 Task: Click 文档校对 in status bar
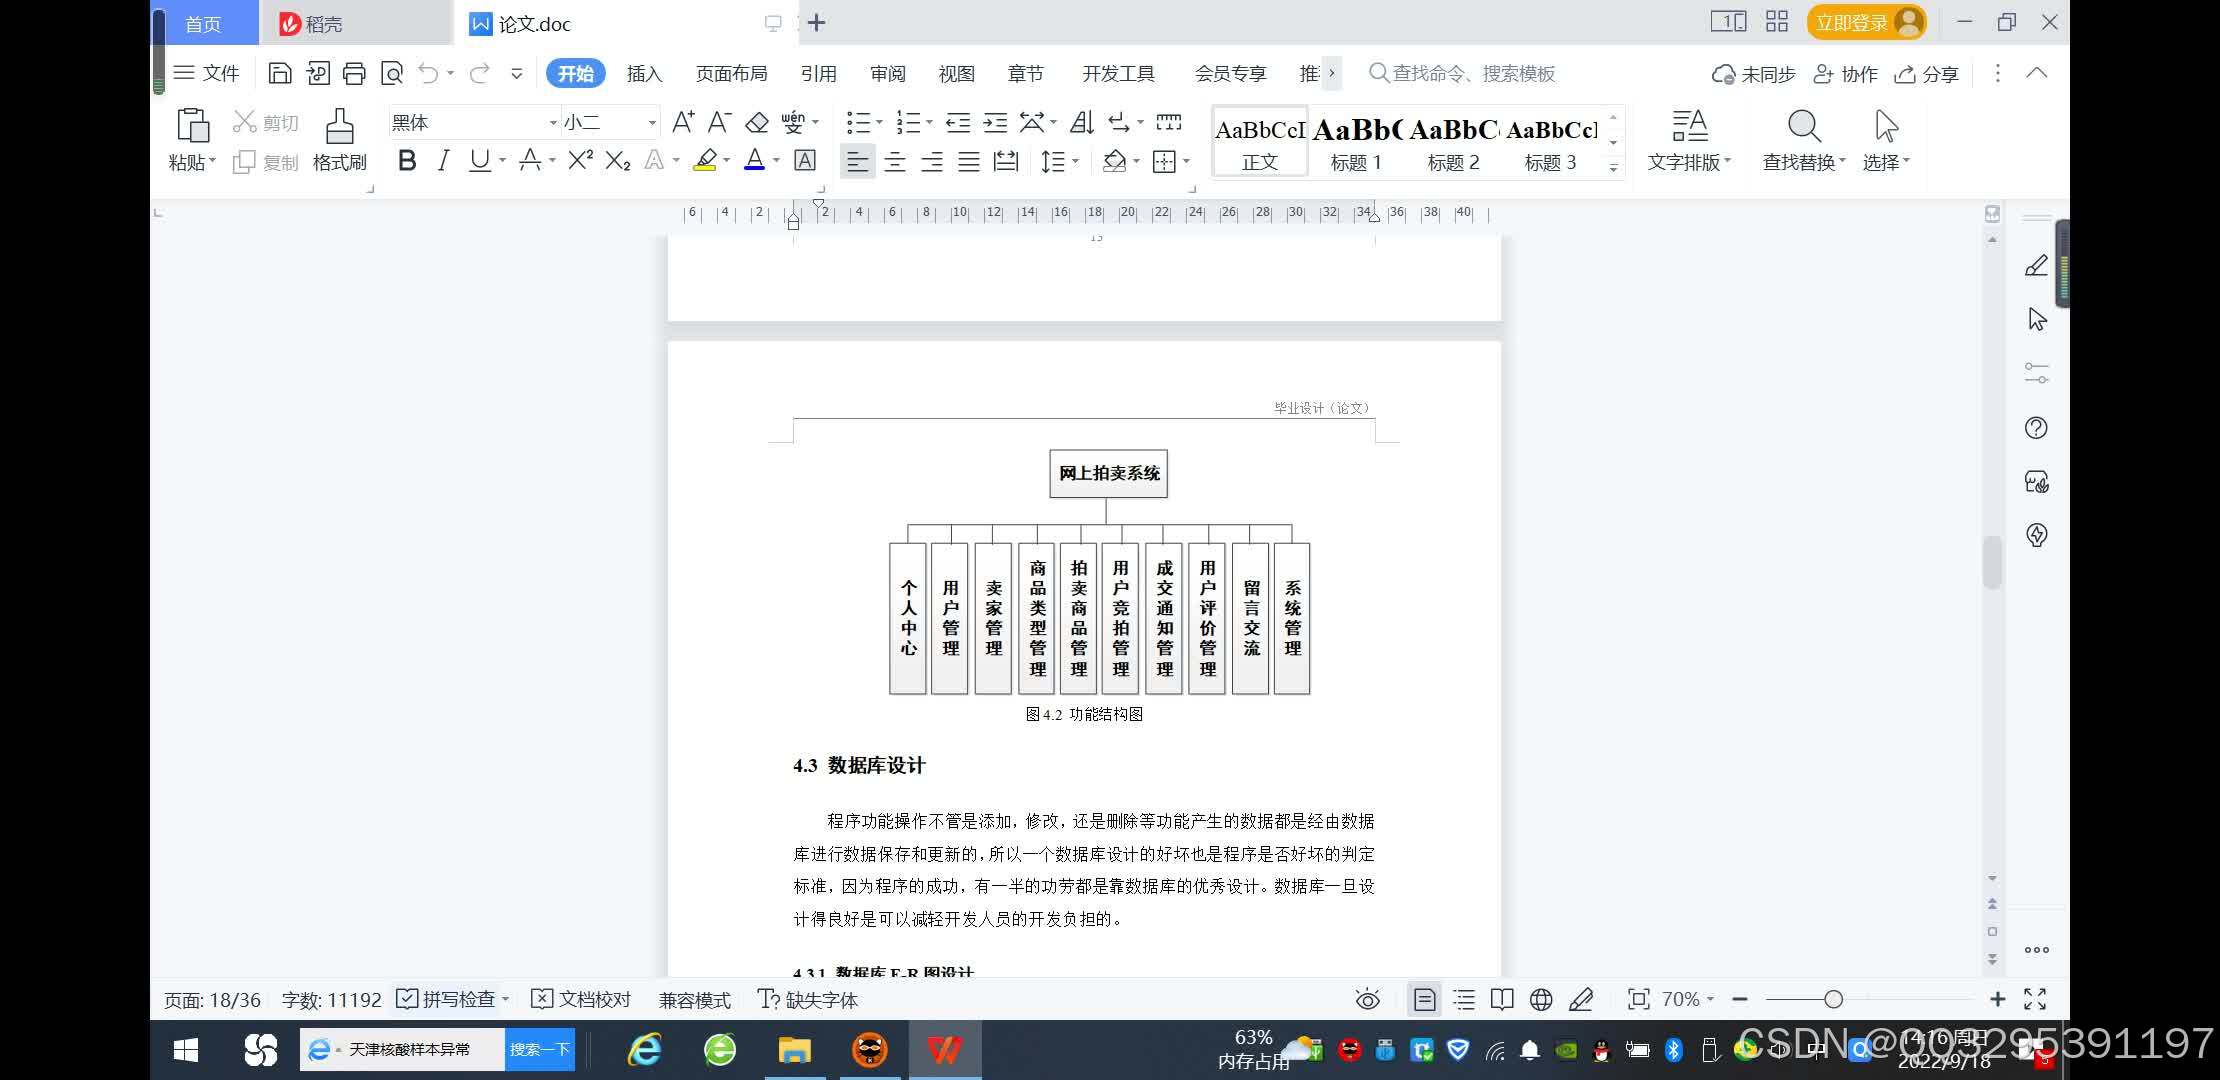tap(581, 999)
